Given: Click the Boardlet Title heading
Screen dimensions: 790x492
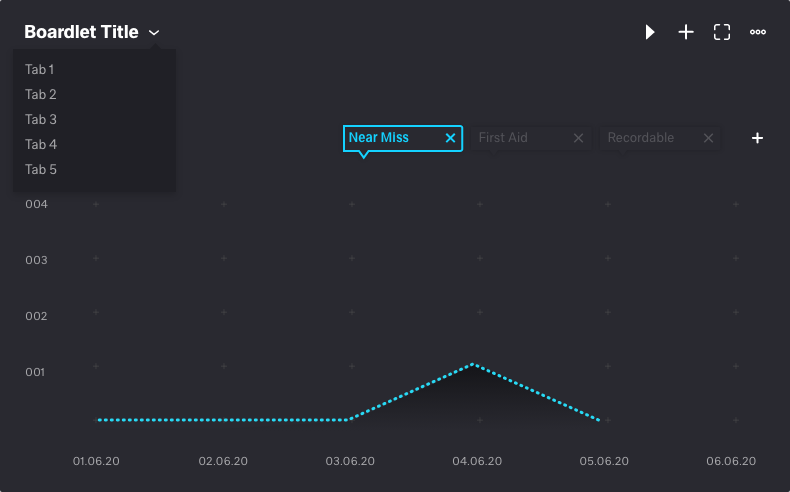Looking at the screenshot, I should coord(81,32).
